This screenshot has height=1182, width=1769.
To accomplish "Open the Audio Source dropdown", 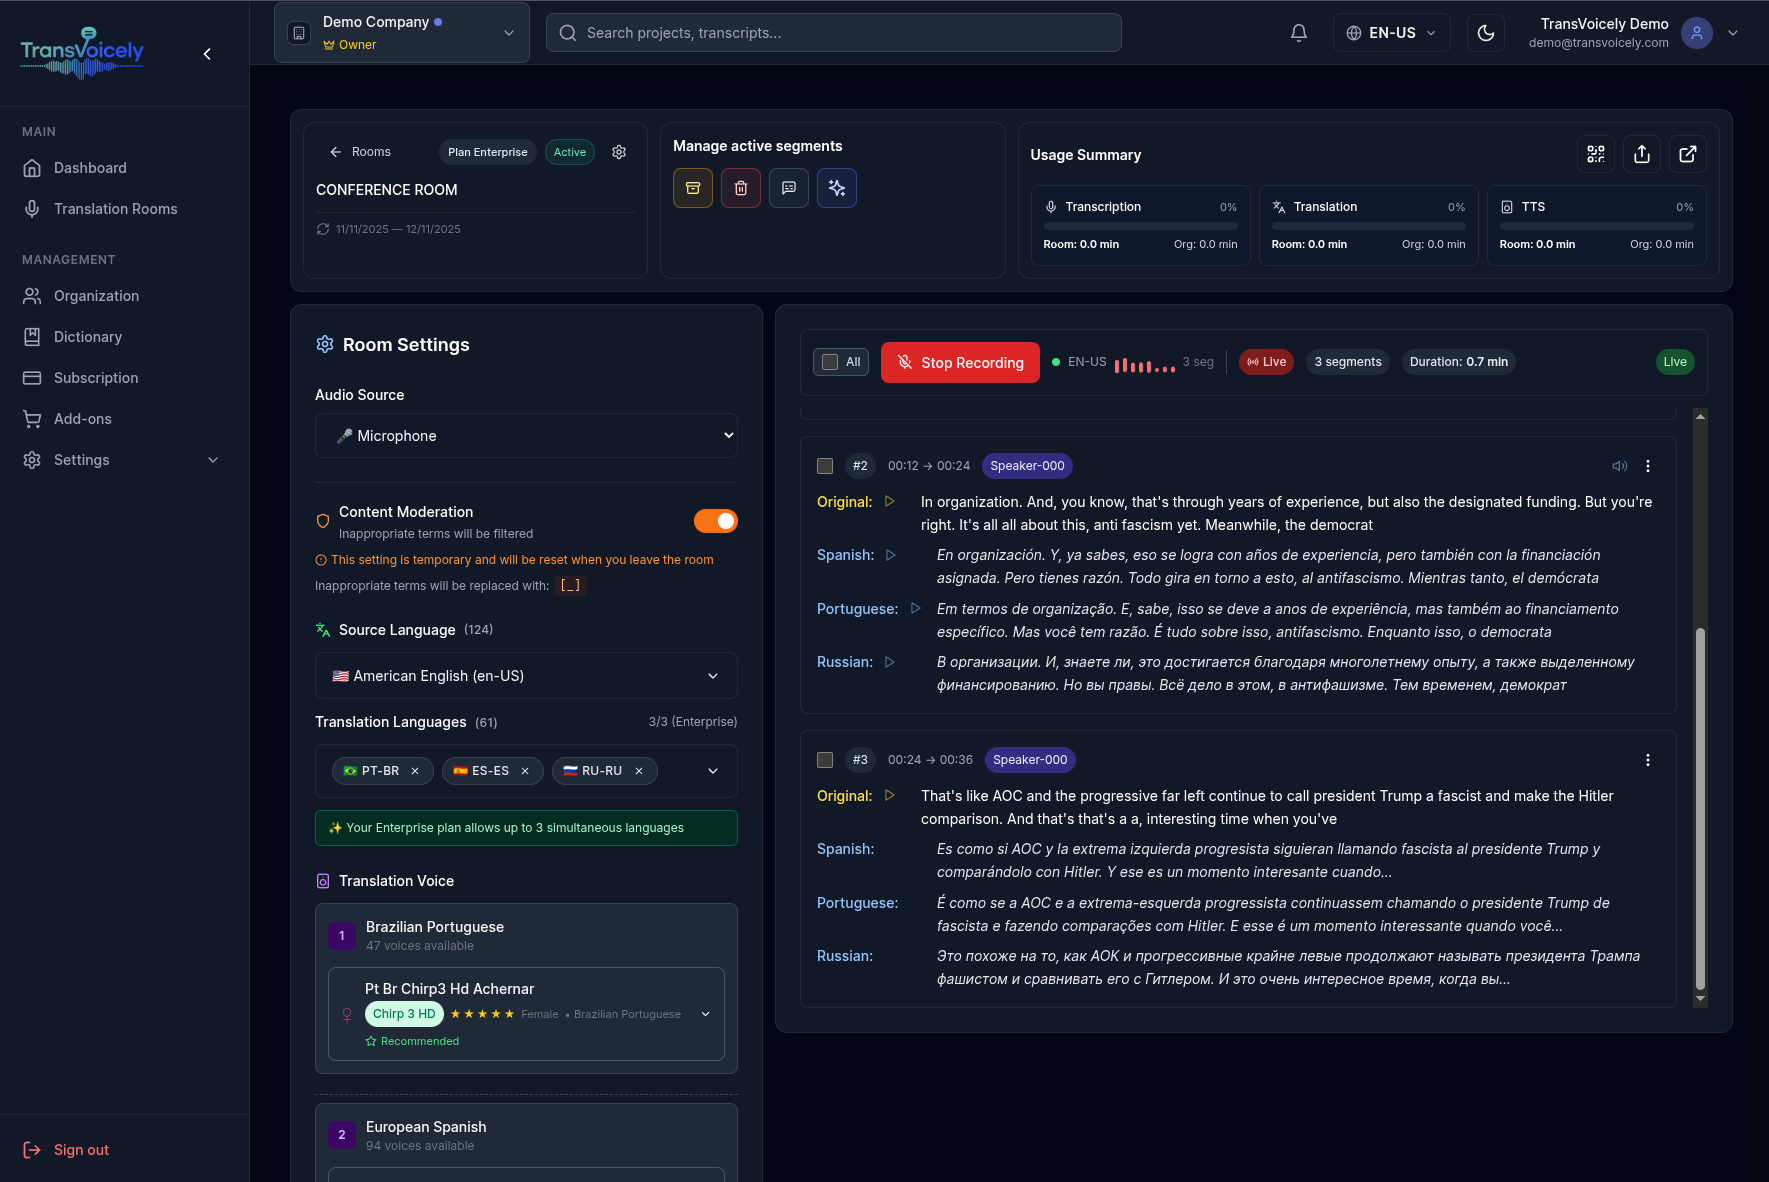I will [x=527, y=435].
